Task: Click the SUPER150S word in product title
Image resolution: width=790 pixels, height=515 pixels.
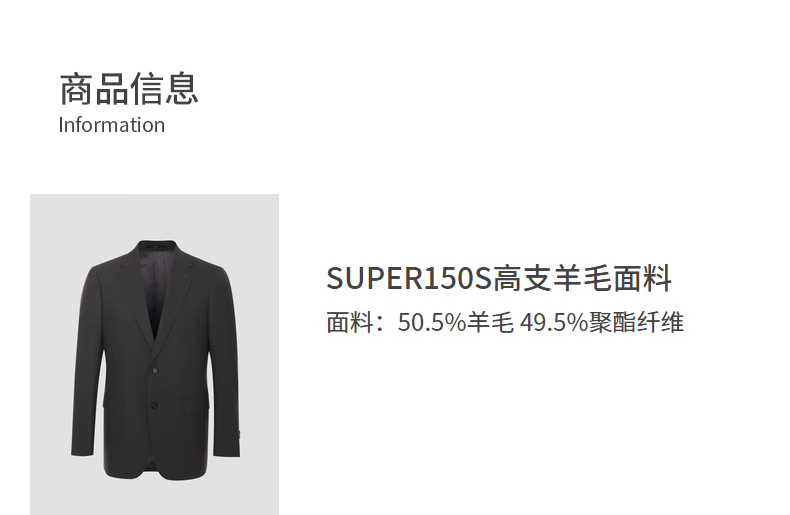Action: click(409, 278)
